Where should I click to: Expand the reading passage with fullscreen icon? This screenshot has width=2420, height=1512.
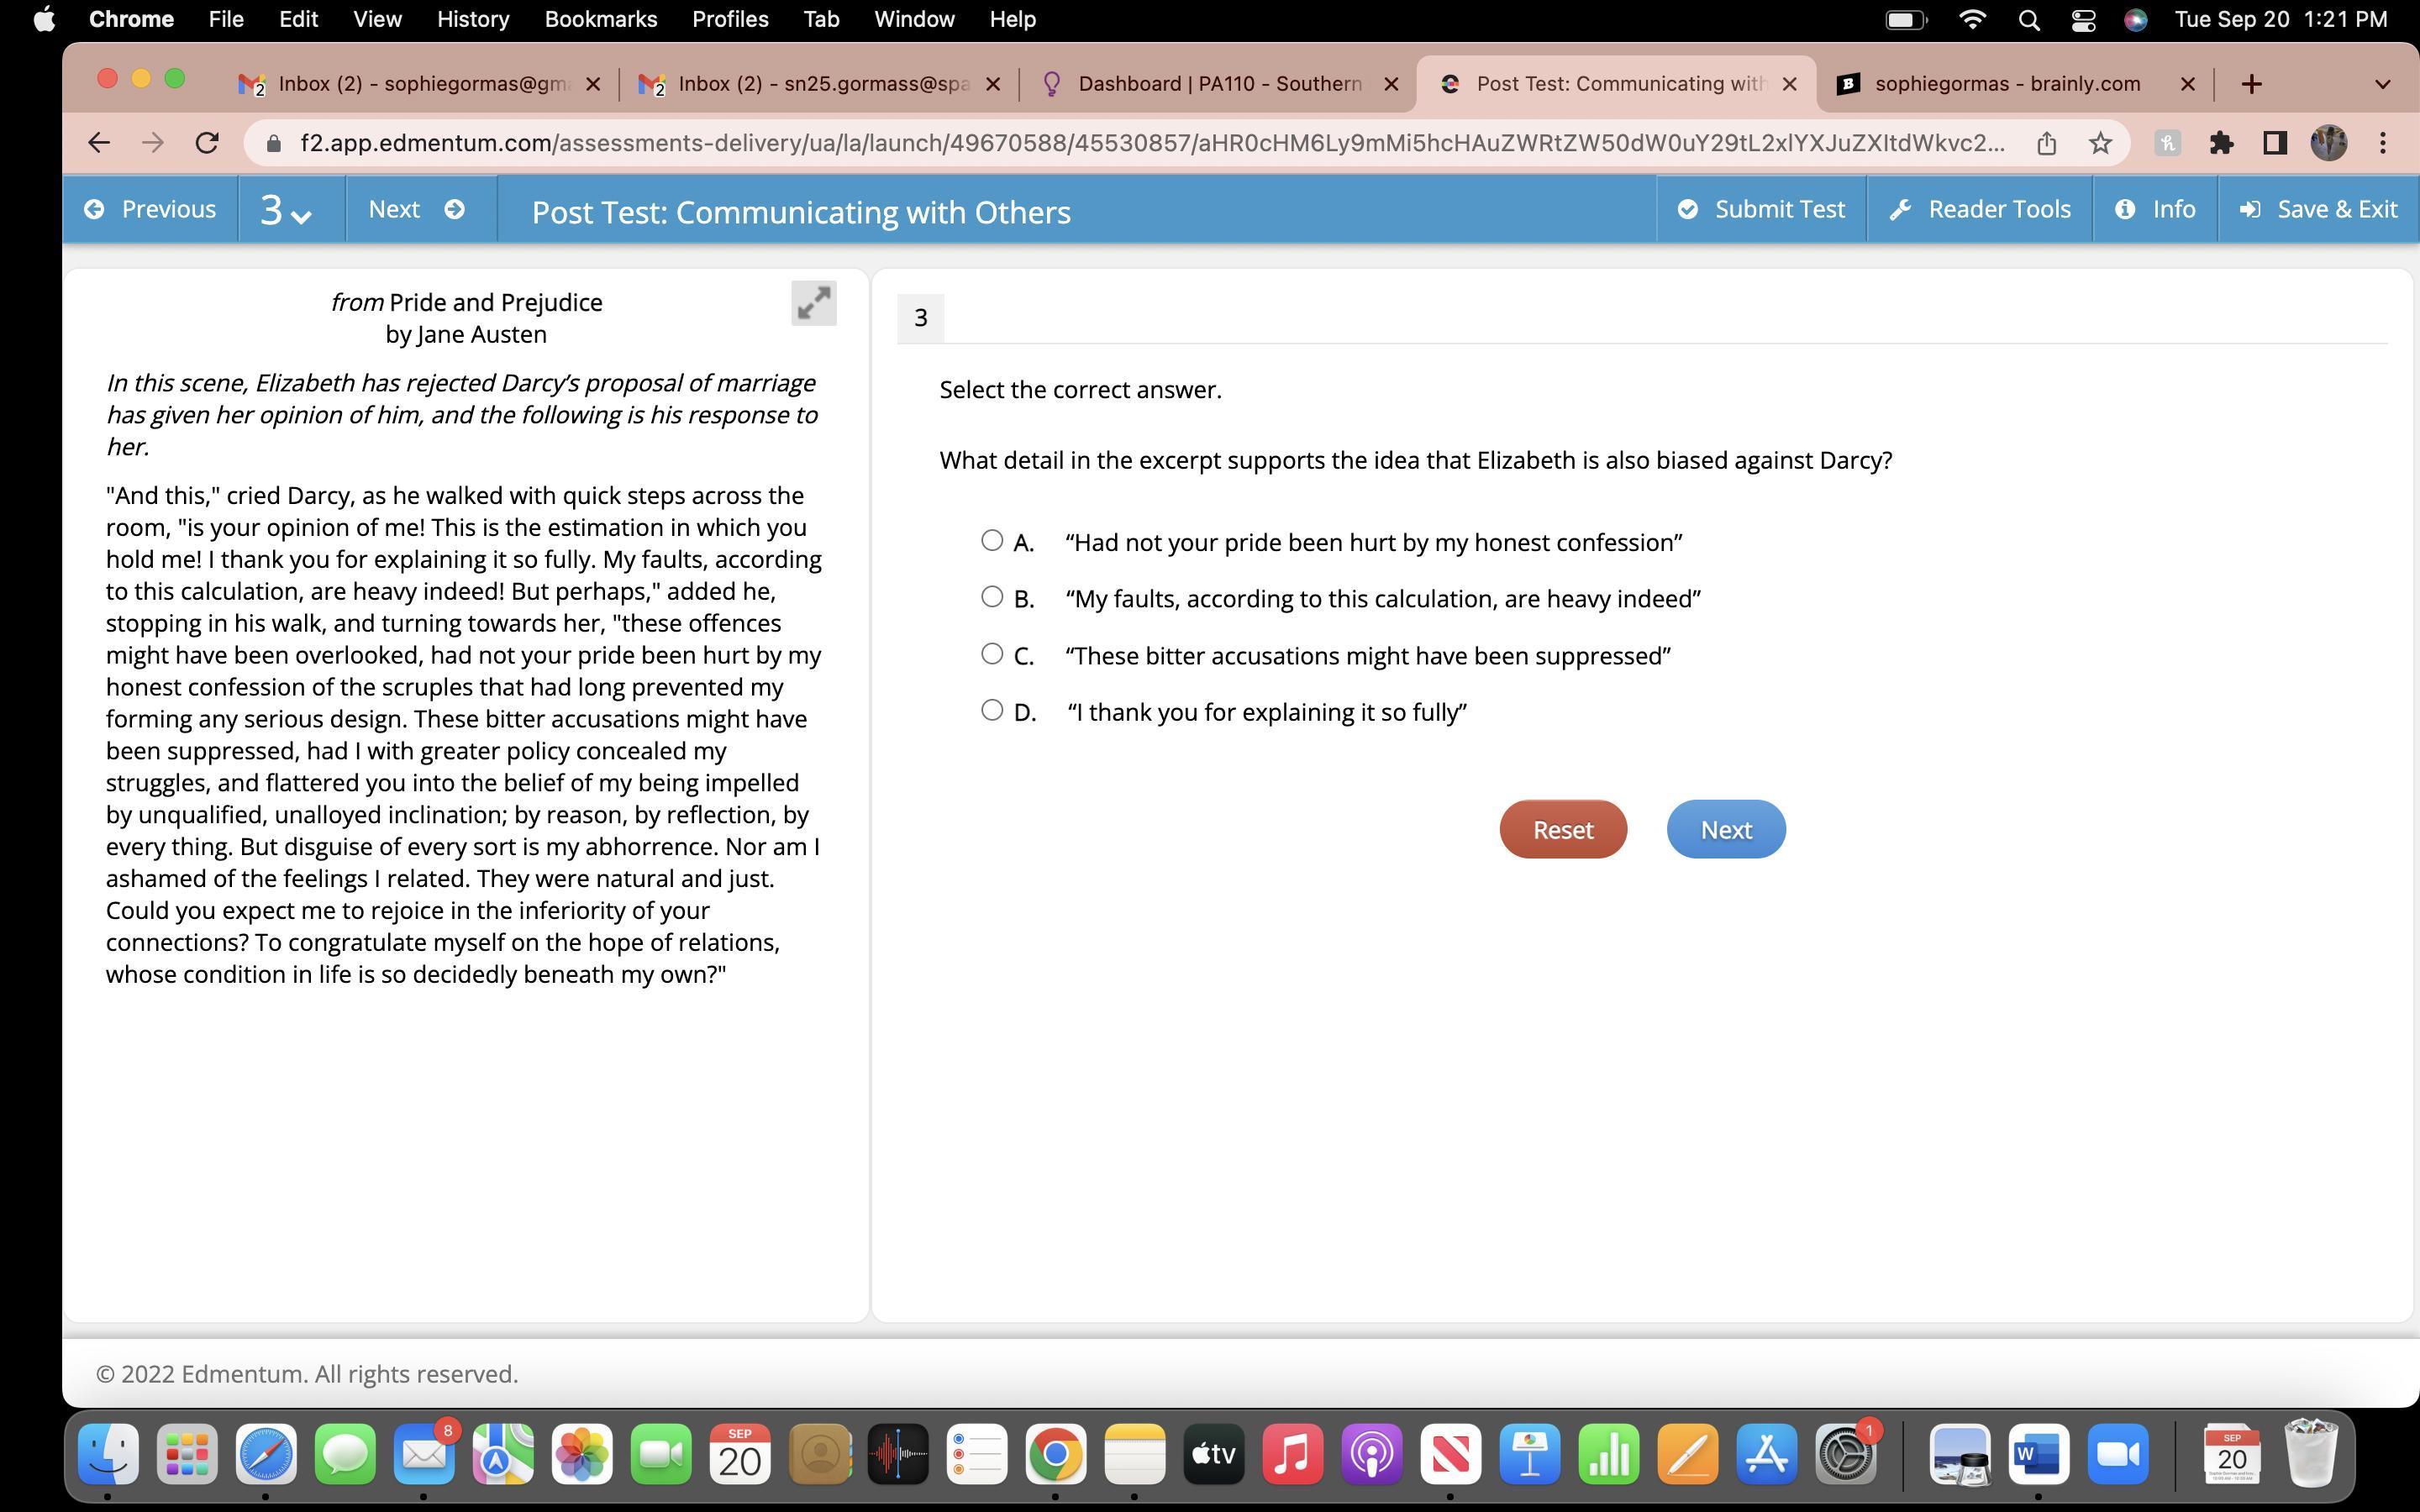[813, 303]
